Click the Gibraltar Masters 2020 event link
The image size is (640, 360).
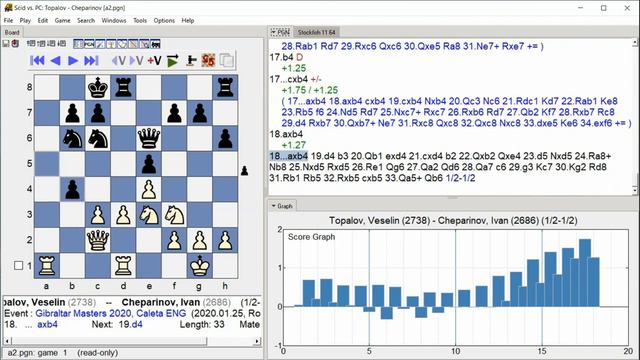[111, 313]
